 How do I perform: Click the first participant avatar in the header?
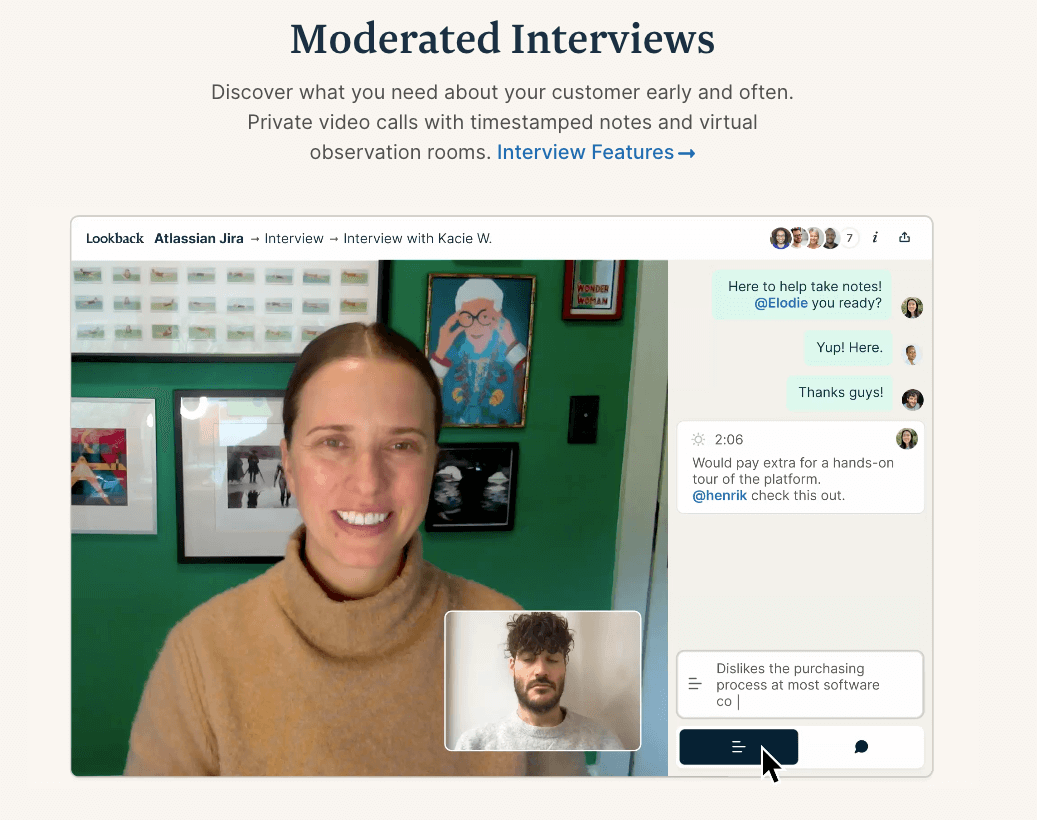pos(780,237)
